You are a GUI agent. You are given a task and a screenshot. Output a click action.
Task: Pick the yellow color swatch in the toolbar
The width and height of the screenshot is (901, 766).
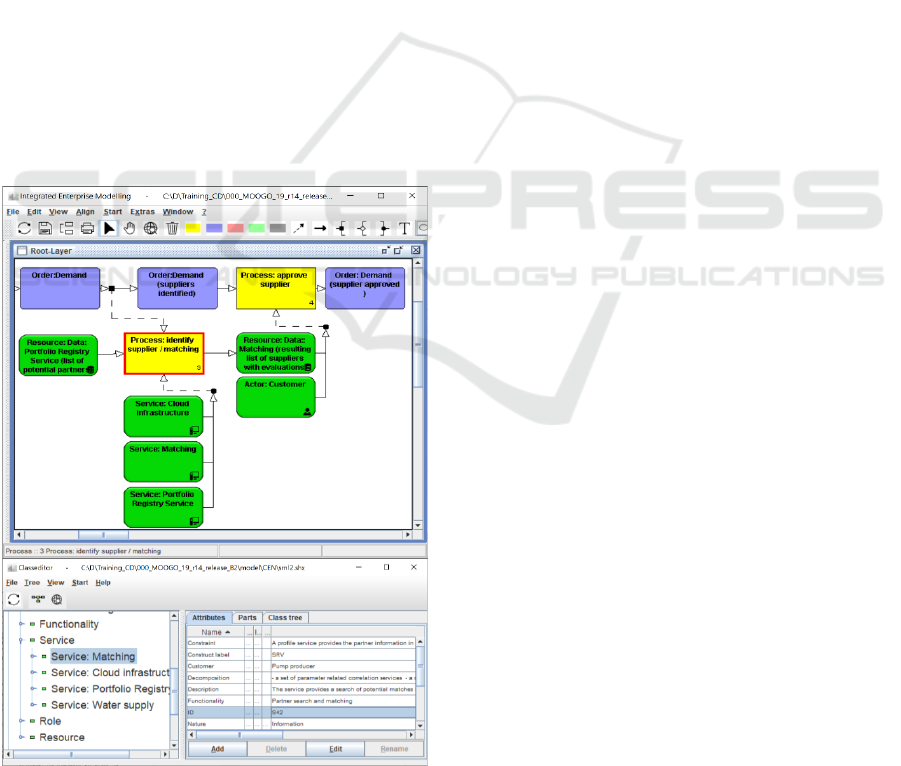(x=193, y=228)
